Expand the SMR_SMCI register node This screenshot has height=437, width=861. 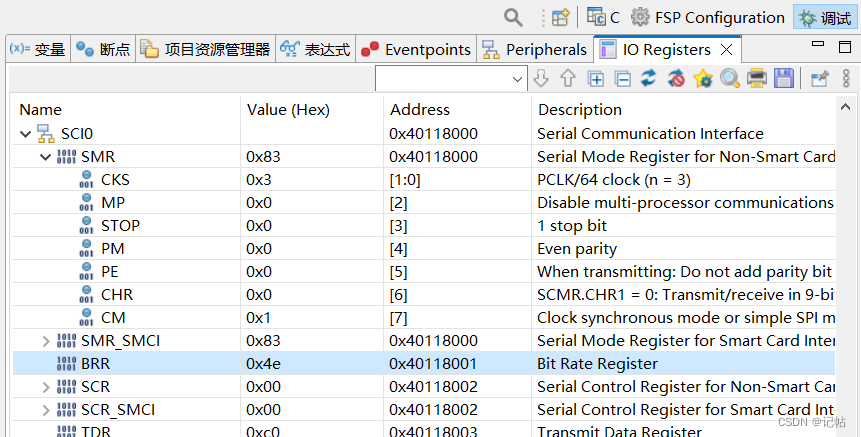point(45,341)
